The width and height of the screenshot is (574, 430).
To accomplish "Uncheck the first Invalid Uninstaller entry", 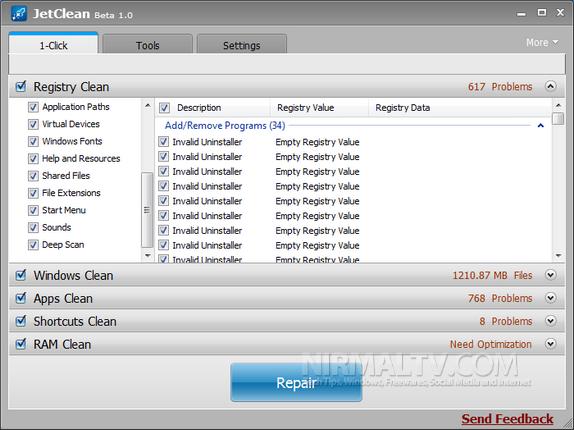I will 163,142.
